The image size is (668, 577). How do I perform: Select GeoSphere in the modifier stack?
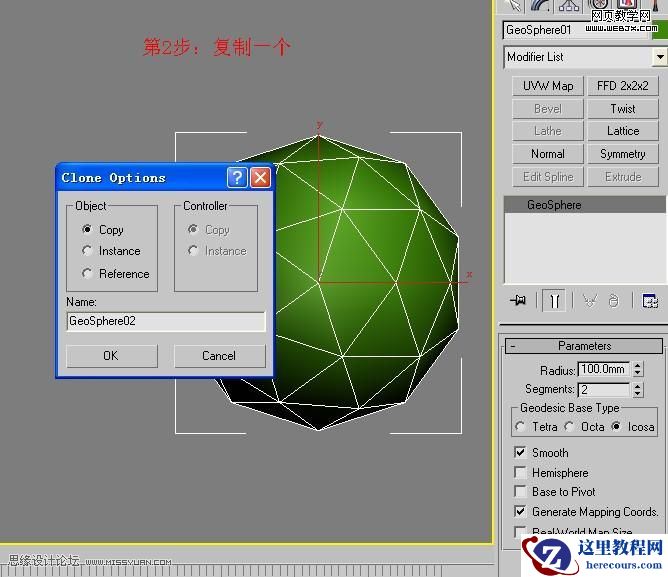tap(585, 205)
